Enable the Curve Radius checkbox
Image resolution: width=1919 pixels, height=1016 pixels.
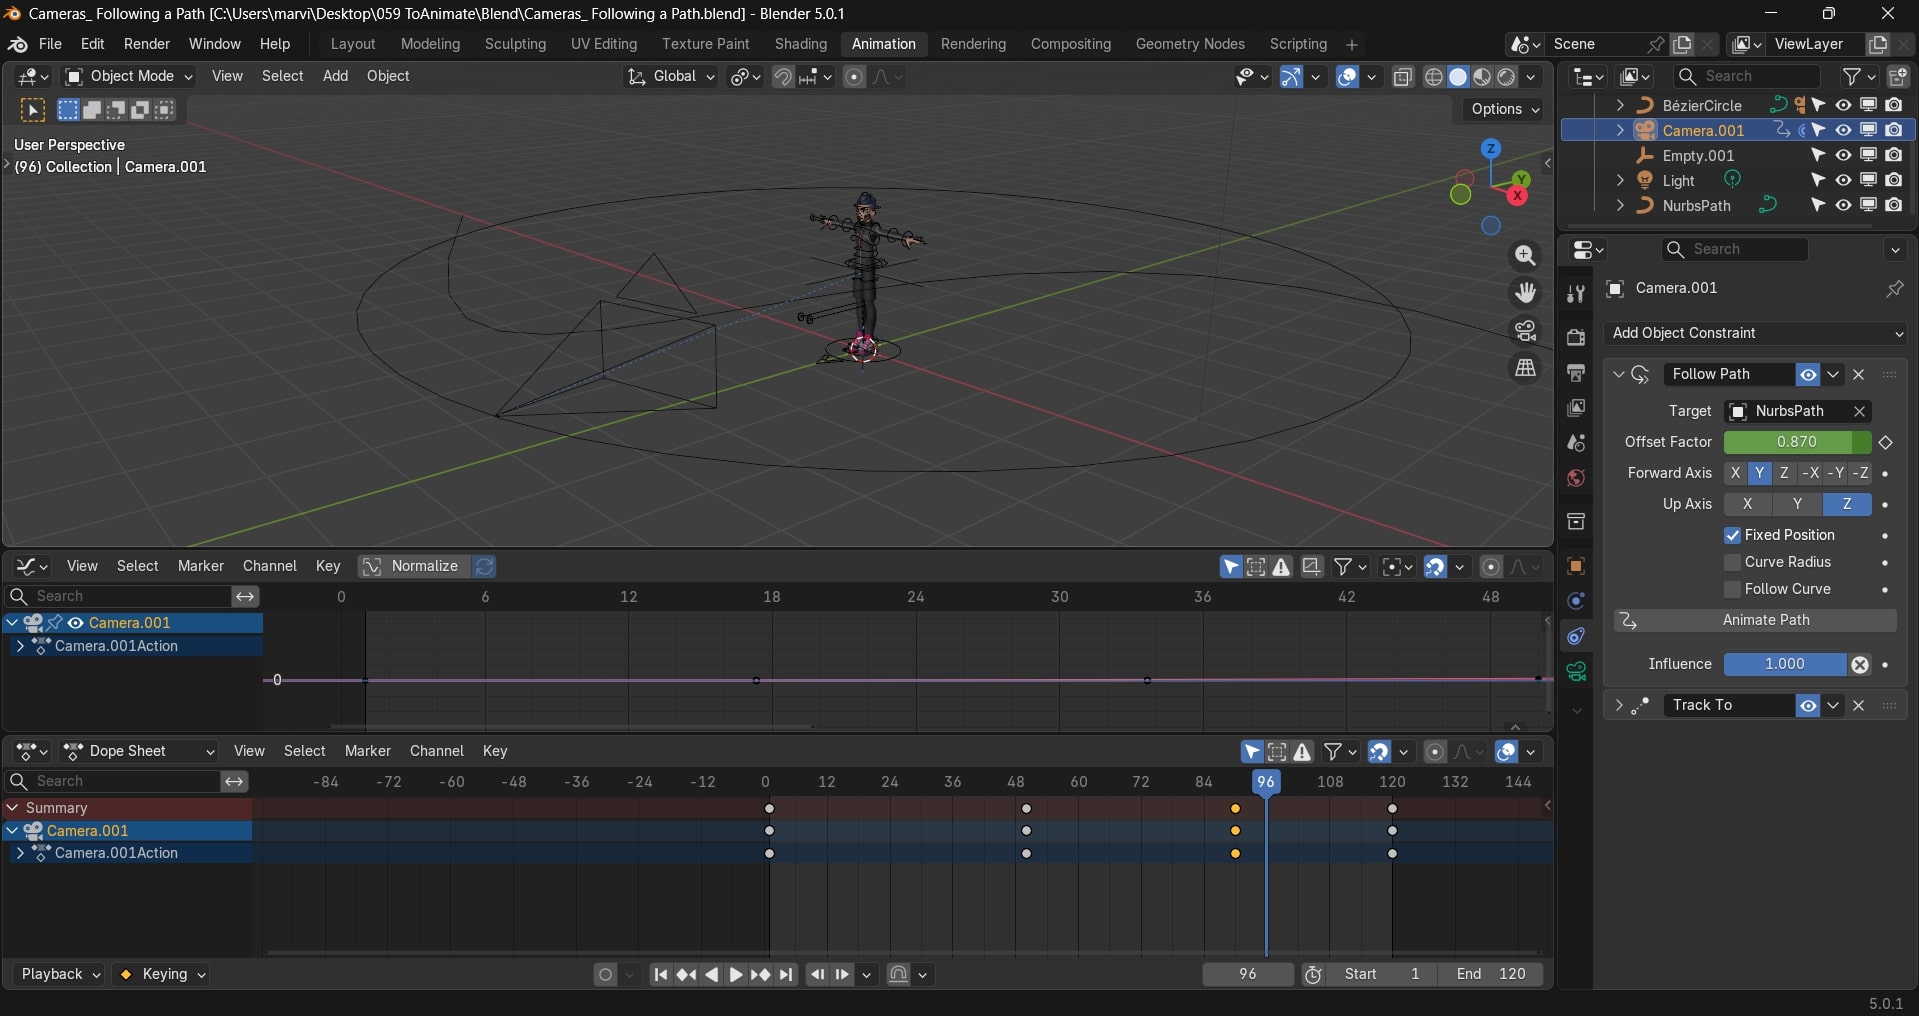(x=1733, y=562)
